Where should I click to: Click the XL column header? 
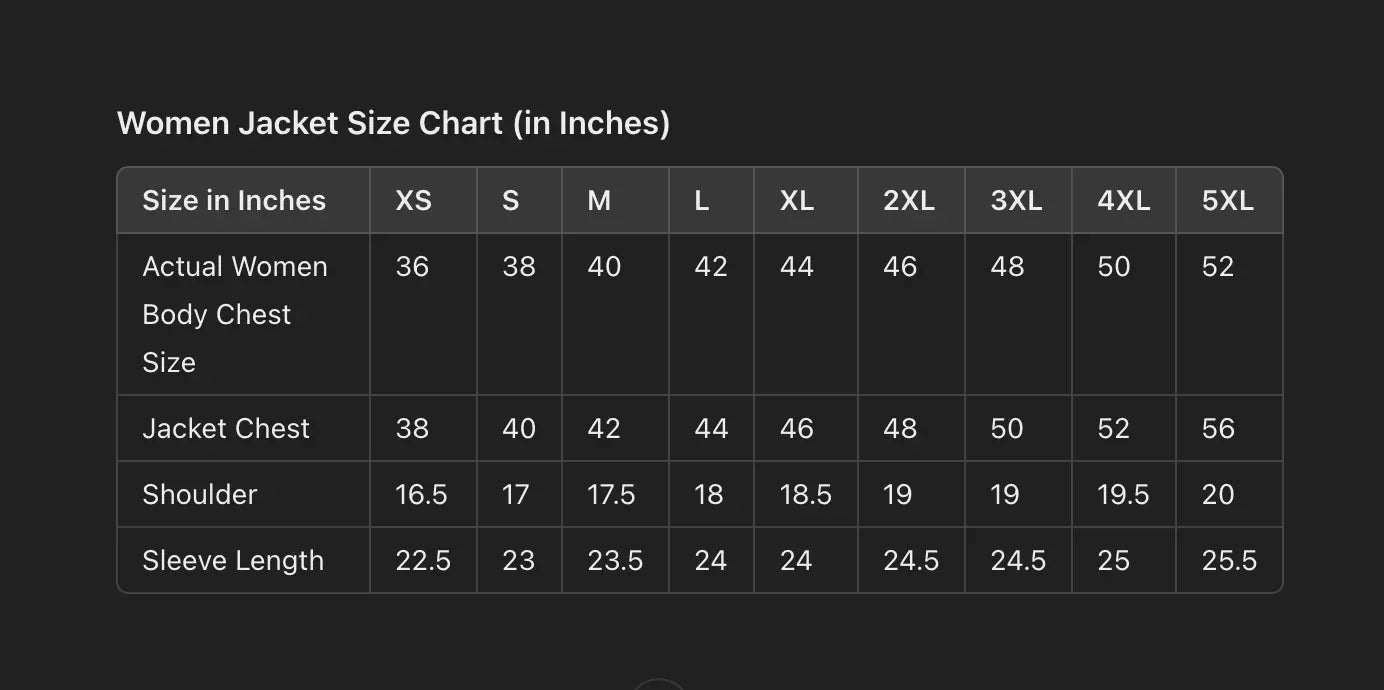pyautogui.click(x=796, y=201)
